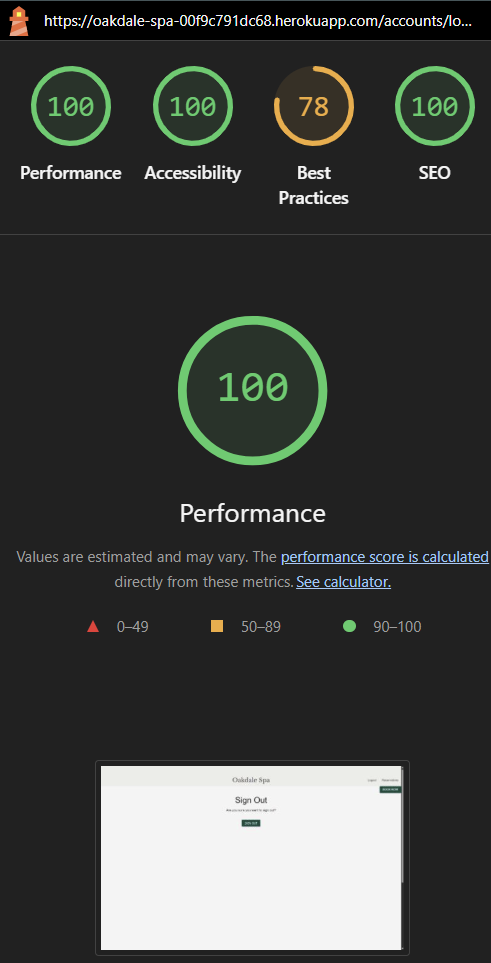Click the red triangle 0–49 legend icon

pos(93,627)
